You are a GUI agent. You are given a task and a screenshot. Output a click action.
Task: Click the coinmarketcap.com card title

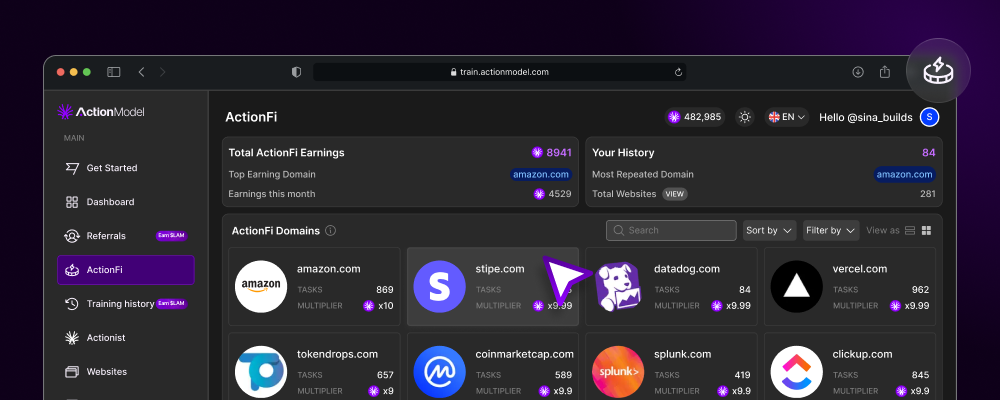524,354
